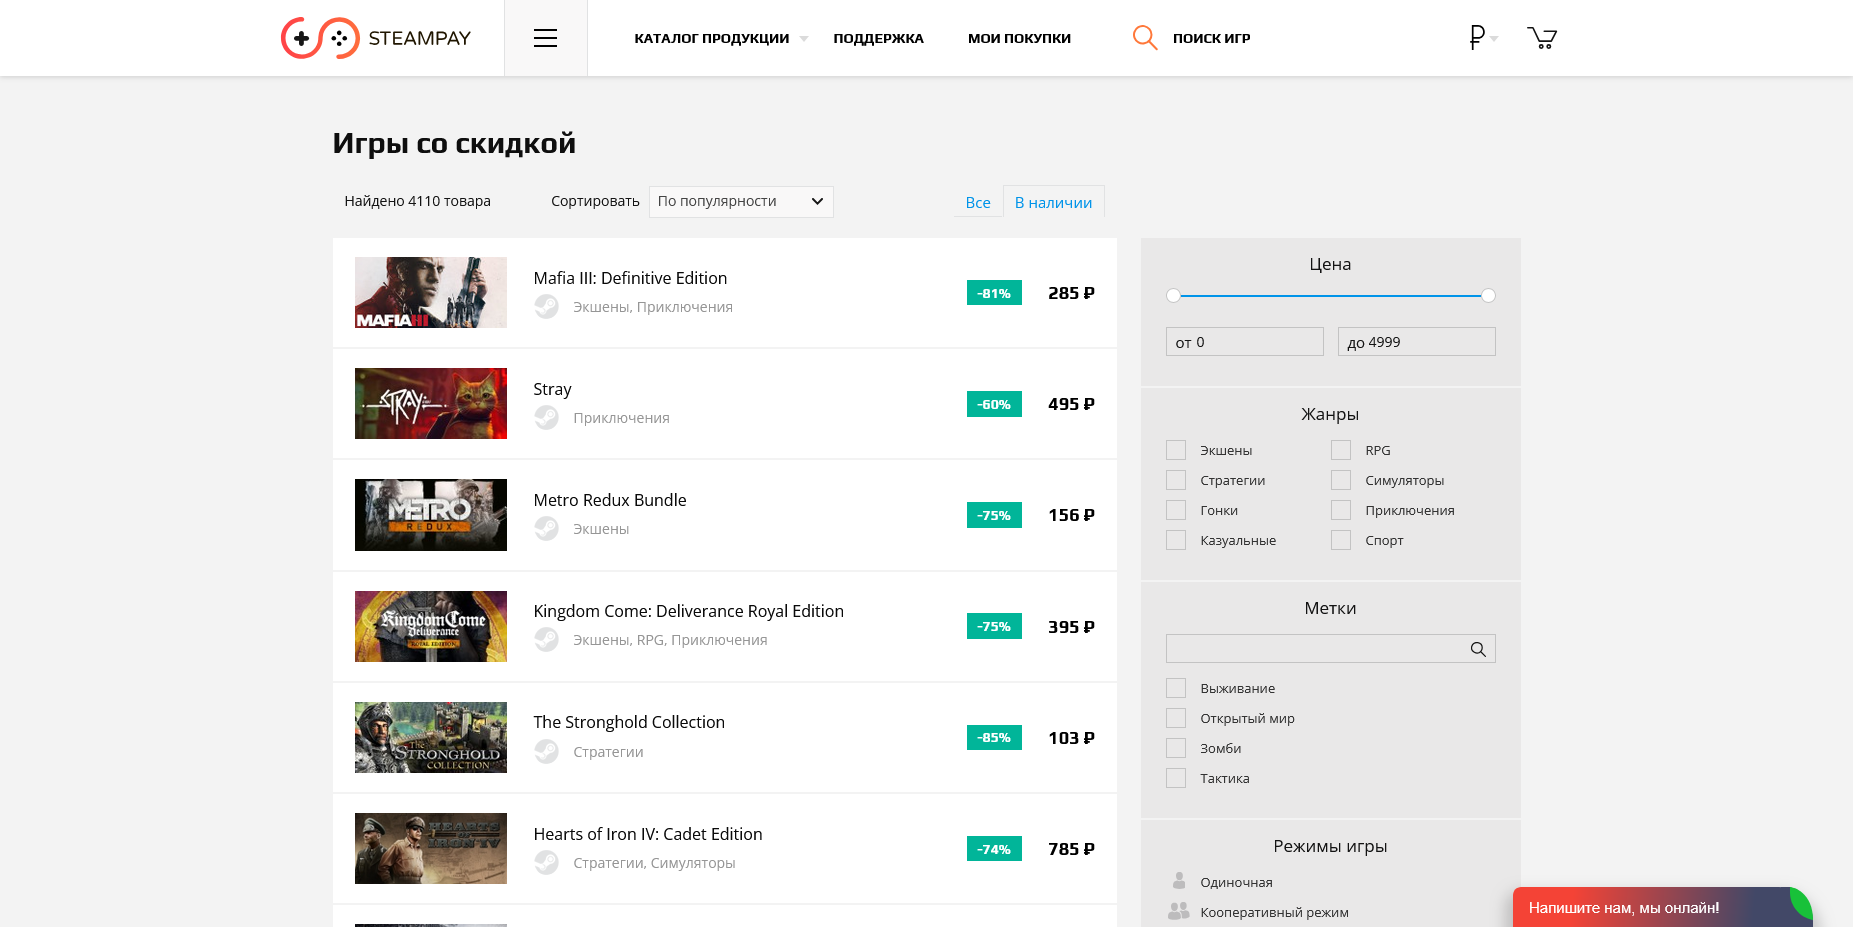Click the Steam icon under Hearts of Iron IV
Viewport: 1853px width, 927px height.
tap(546, 862)
